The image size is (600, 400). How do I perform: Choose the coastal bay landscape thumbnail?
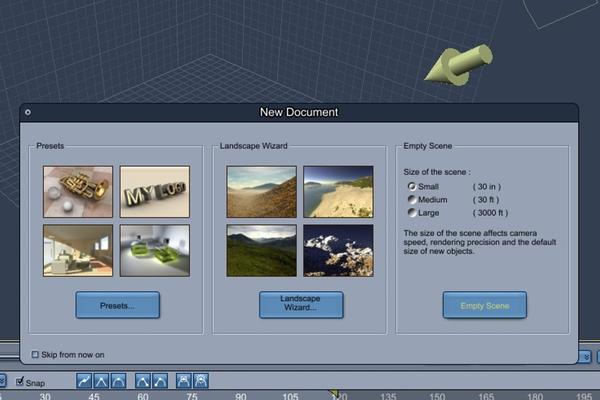pos(338,192)
